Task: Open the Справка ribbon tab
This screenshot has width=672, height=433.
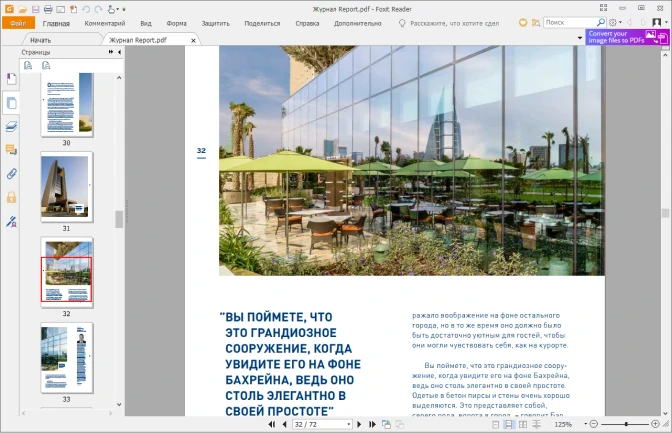Action: (x=307, y=24)
